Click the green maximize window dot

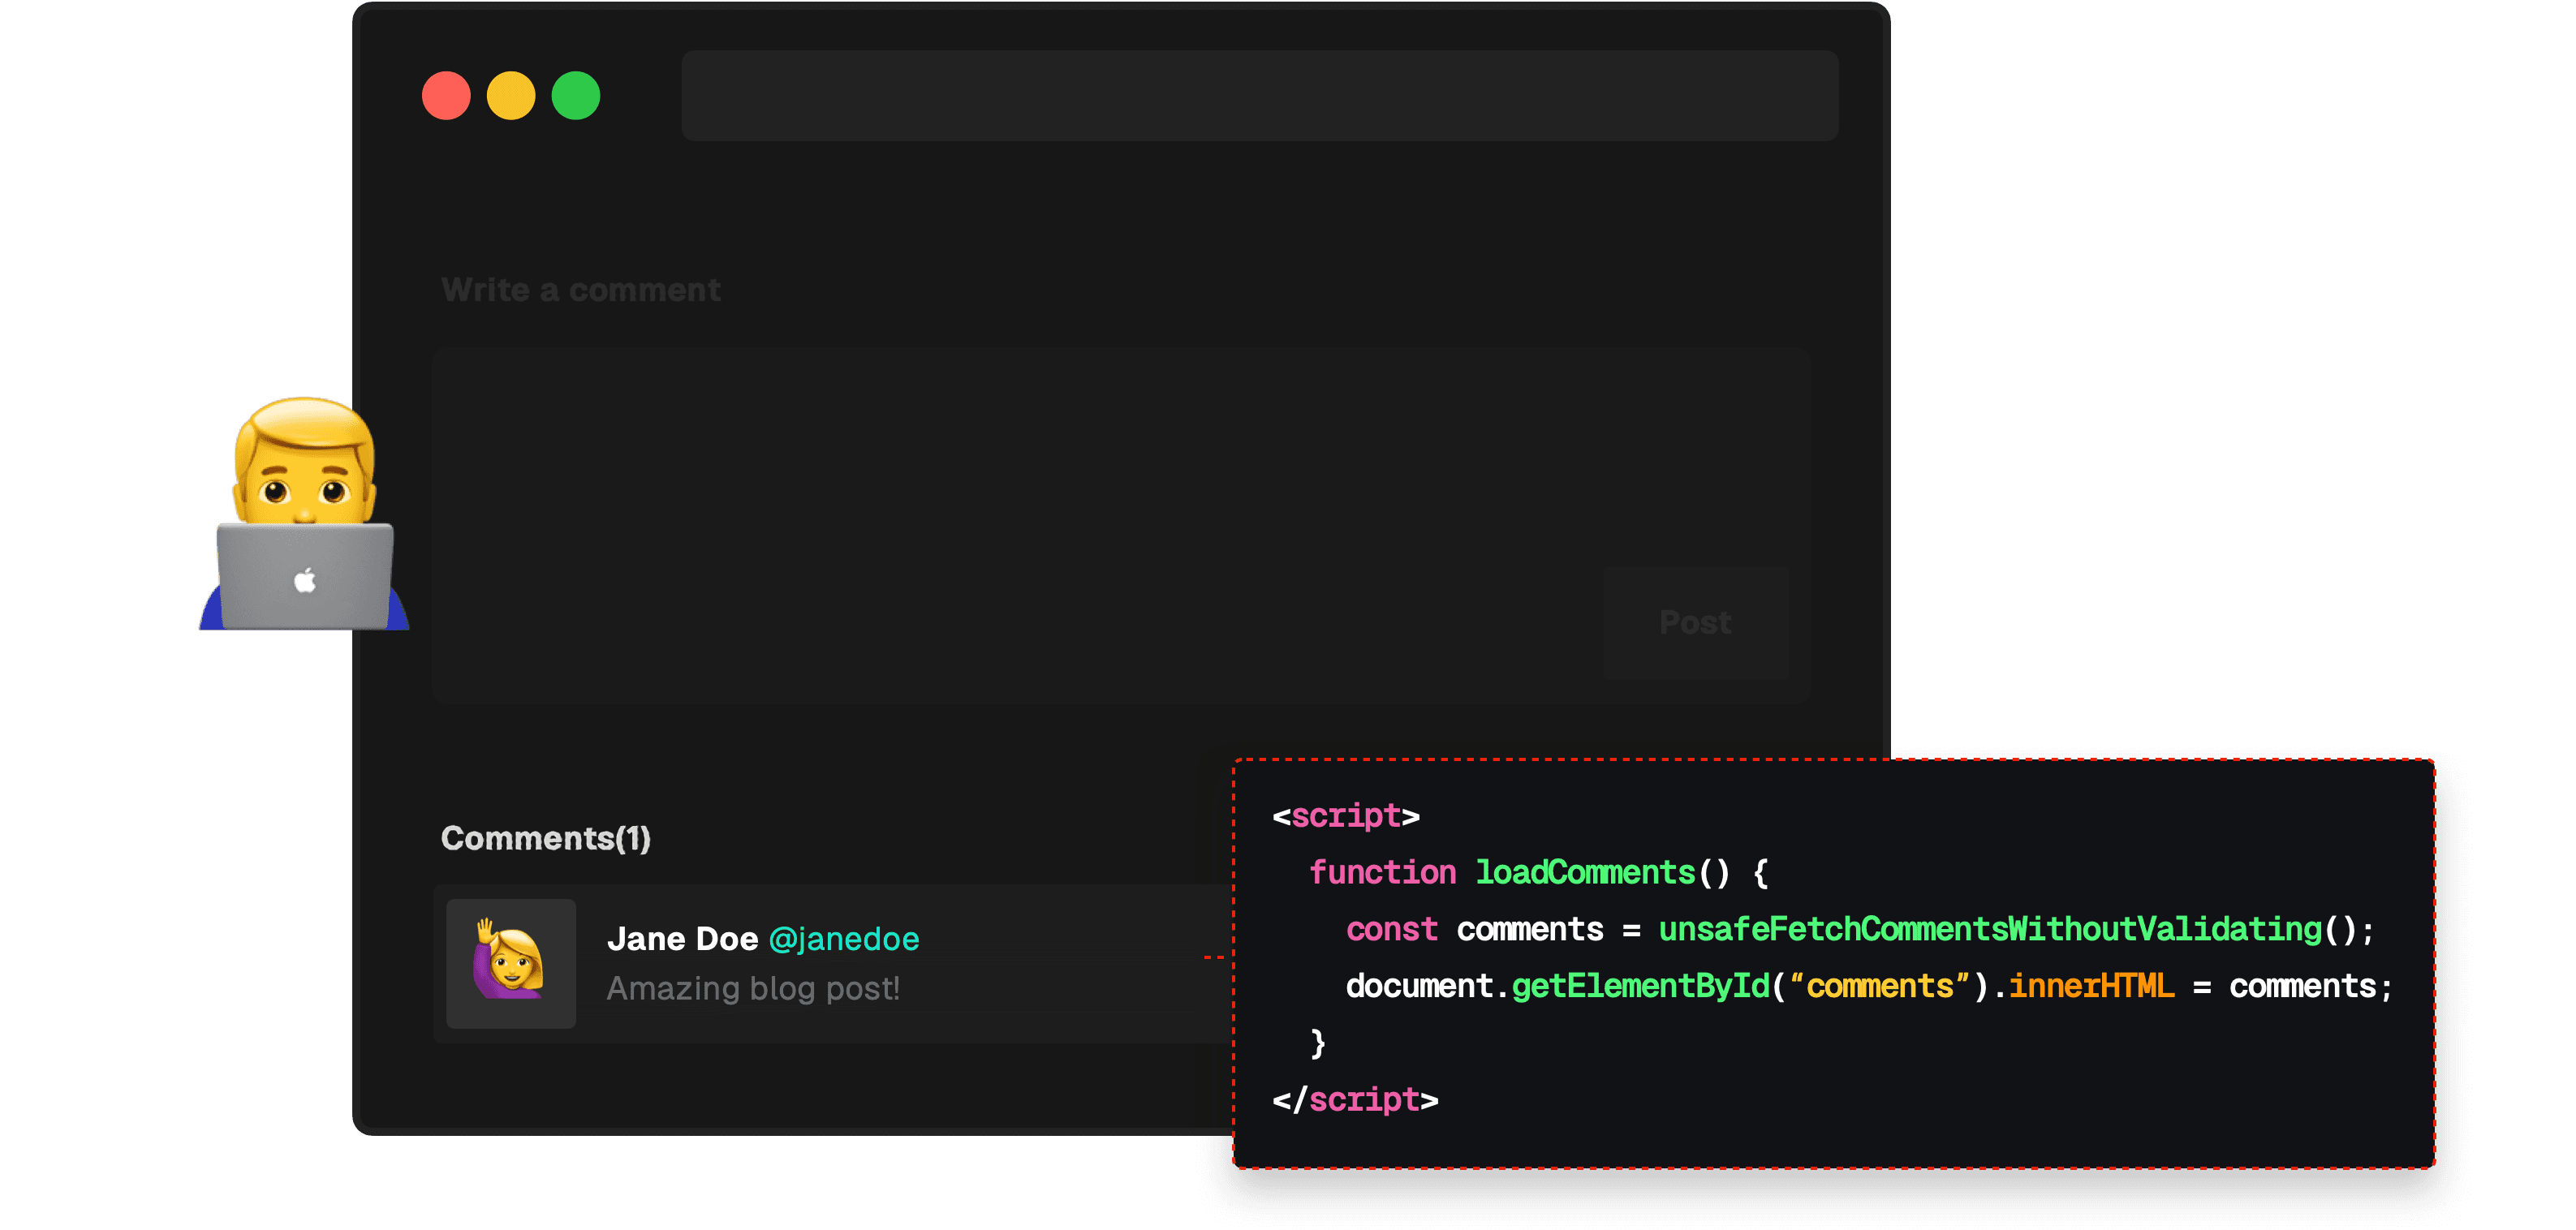(x=576, y=96)
